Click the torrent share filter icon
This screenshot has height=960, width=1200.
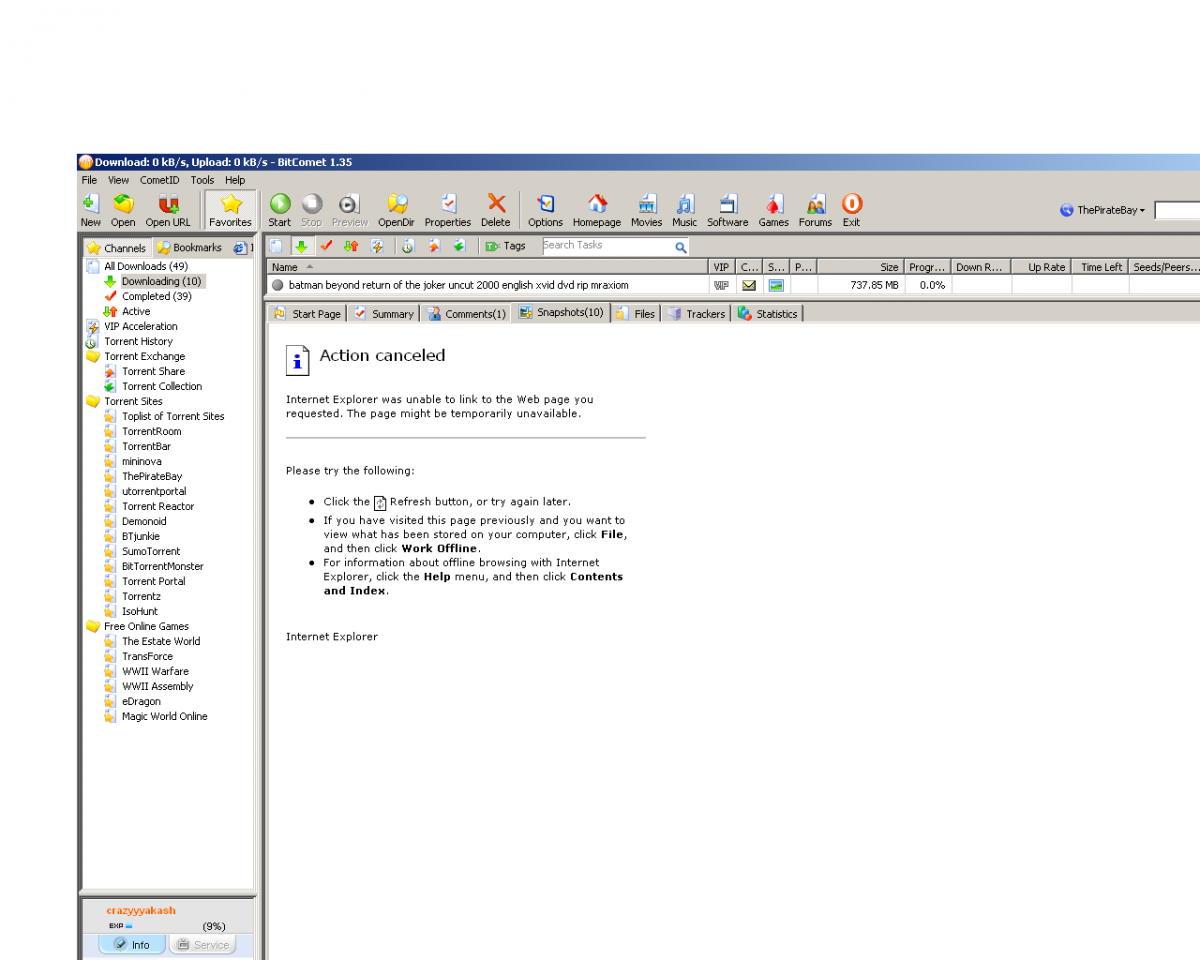click(434, 246)
